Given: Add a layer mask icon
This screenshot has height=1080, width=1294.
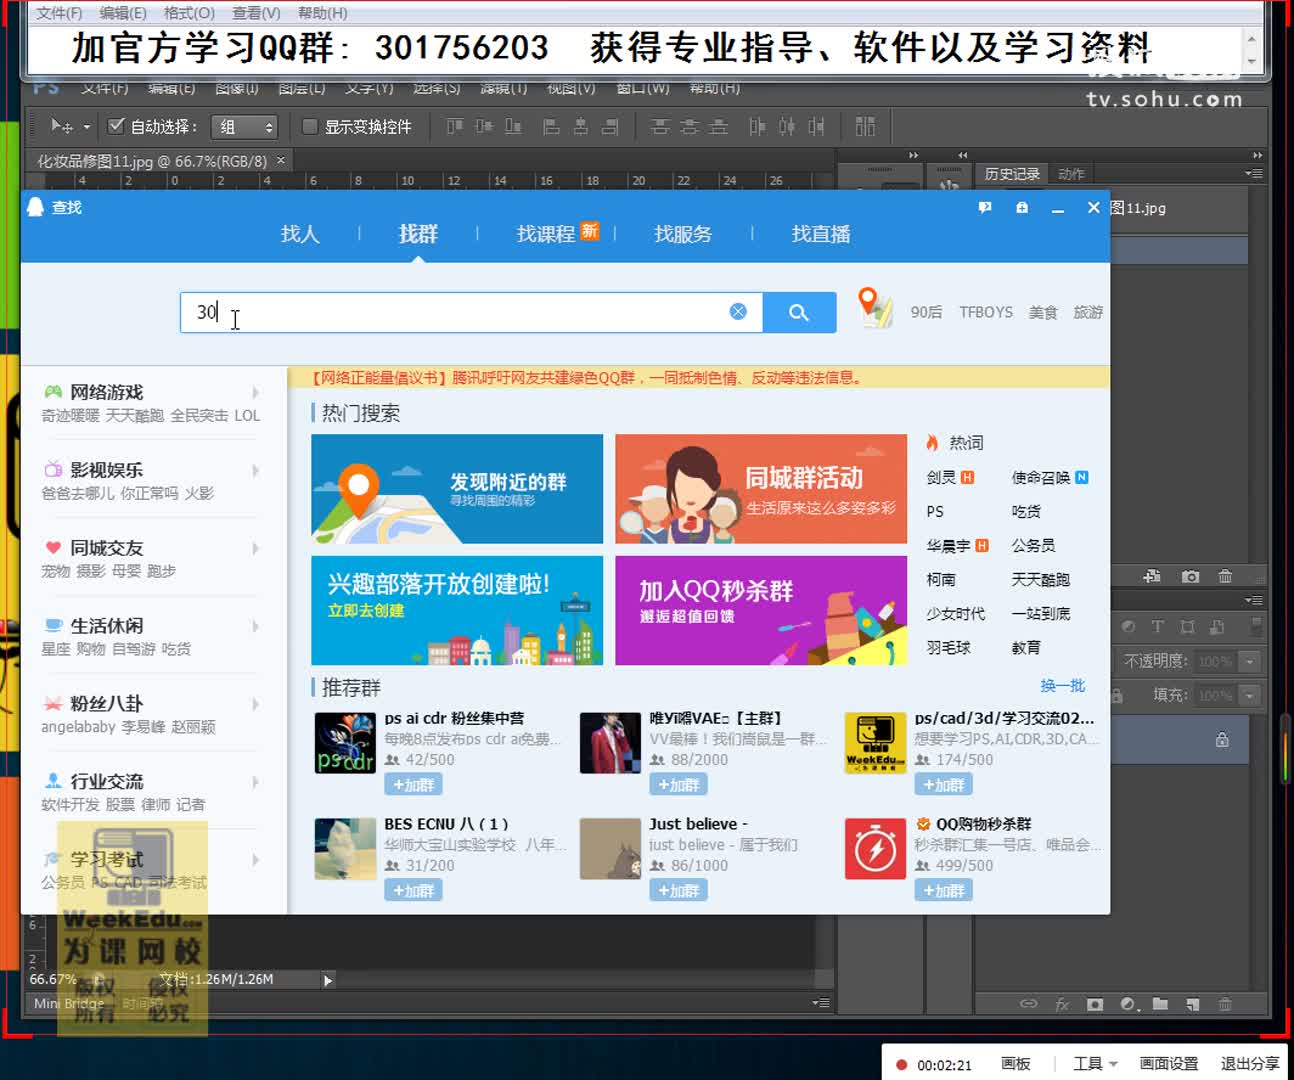Looking at the screenshot, I should (1095, 1004).
